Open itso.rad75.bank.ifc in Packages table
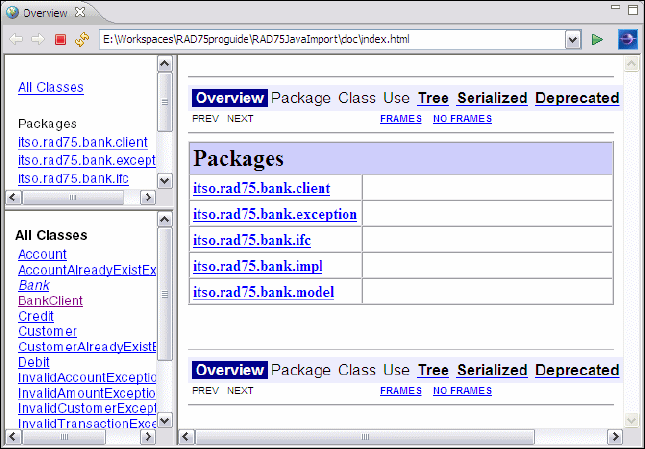Screen dimensions: 645x449 (x=252, y=240)
